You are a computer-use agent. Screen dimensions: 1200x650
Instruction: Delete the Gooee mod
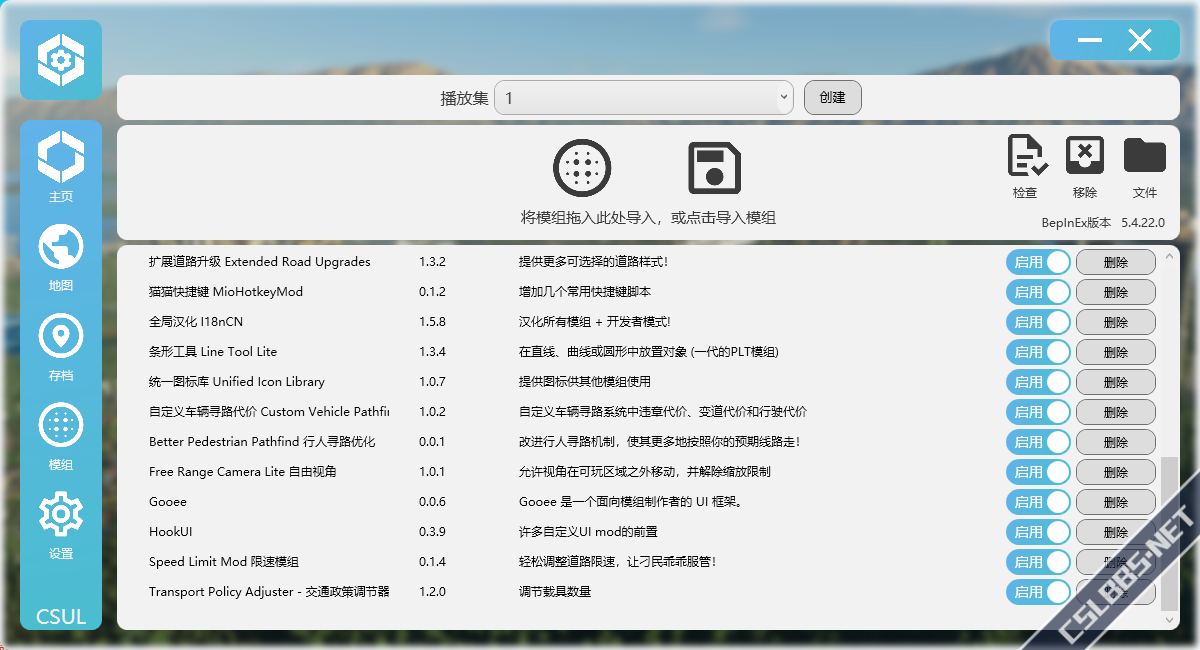[1116, 502]
